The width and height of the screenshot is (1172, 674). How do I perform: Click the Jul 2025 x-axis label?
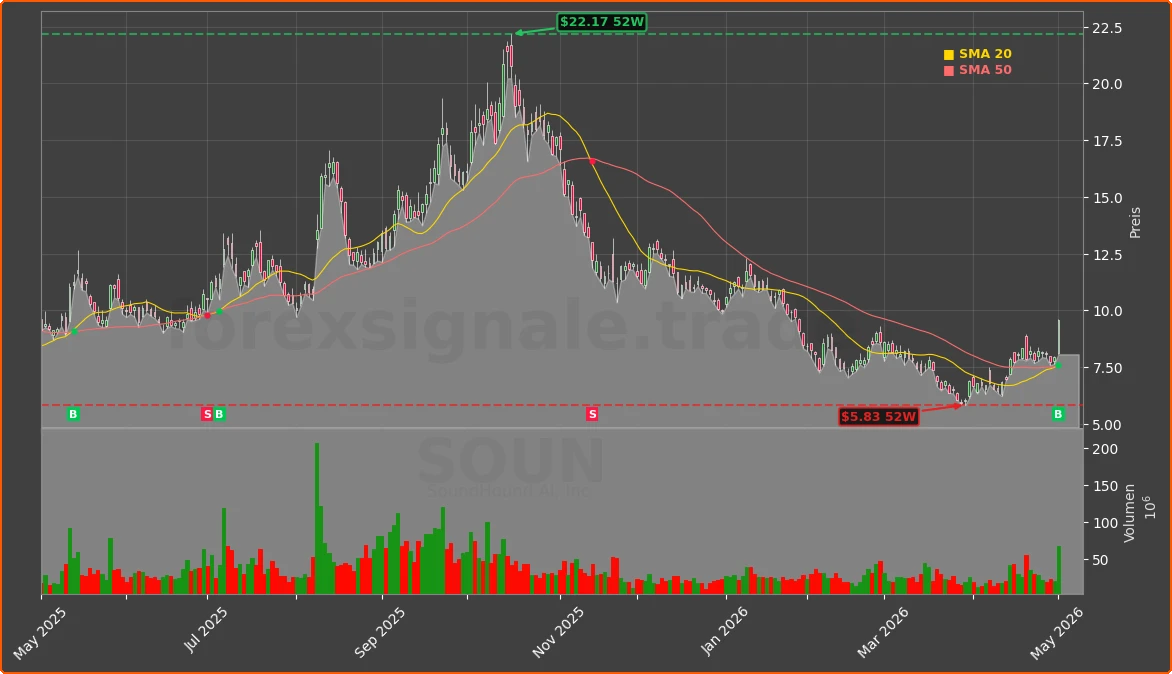205,629
